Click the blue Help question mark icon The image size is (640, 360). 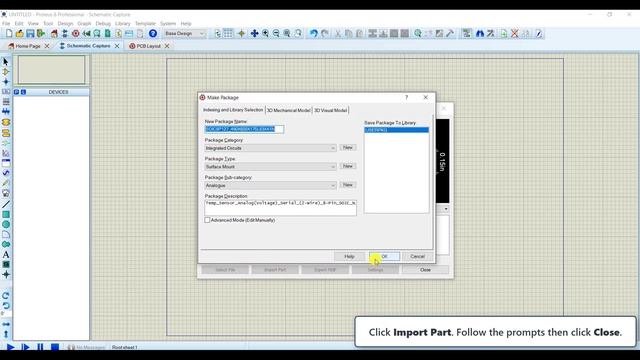tap(153, 33)
